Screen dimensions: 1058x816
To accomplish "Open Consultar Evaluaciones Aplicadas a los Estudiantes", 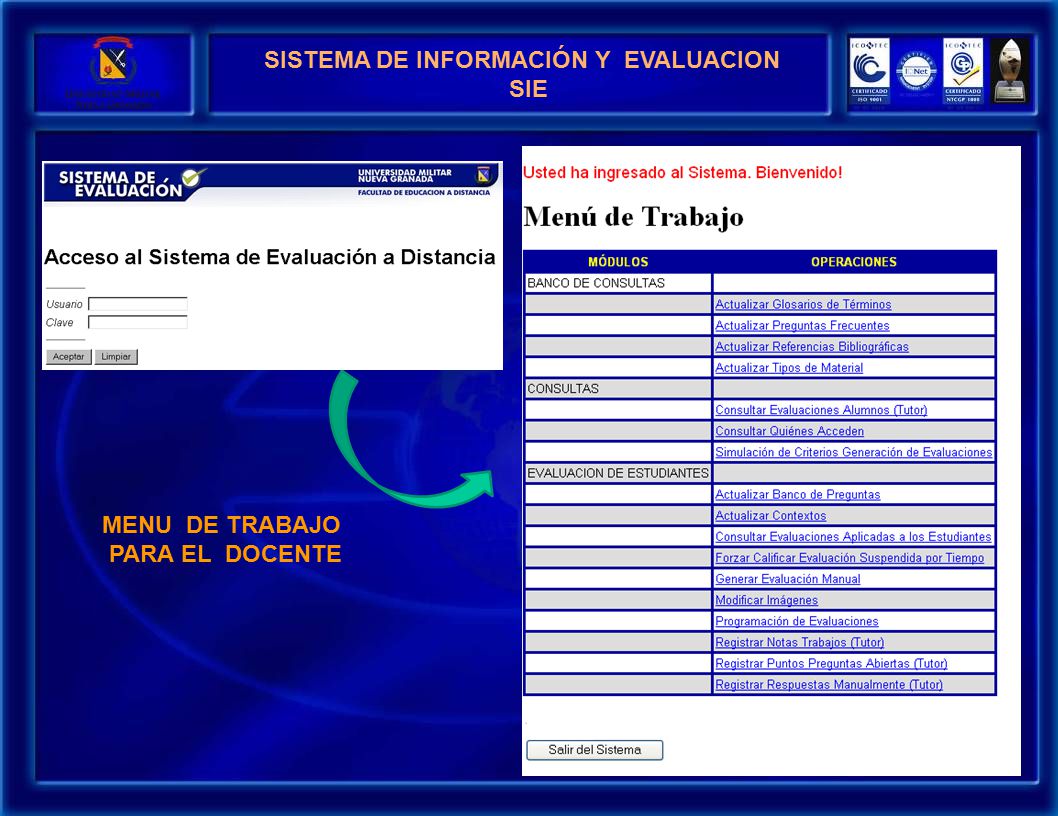I will [x=853, y=537].
